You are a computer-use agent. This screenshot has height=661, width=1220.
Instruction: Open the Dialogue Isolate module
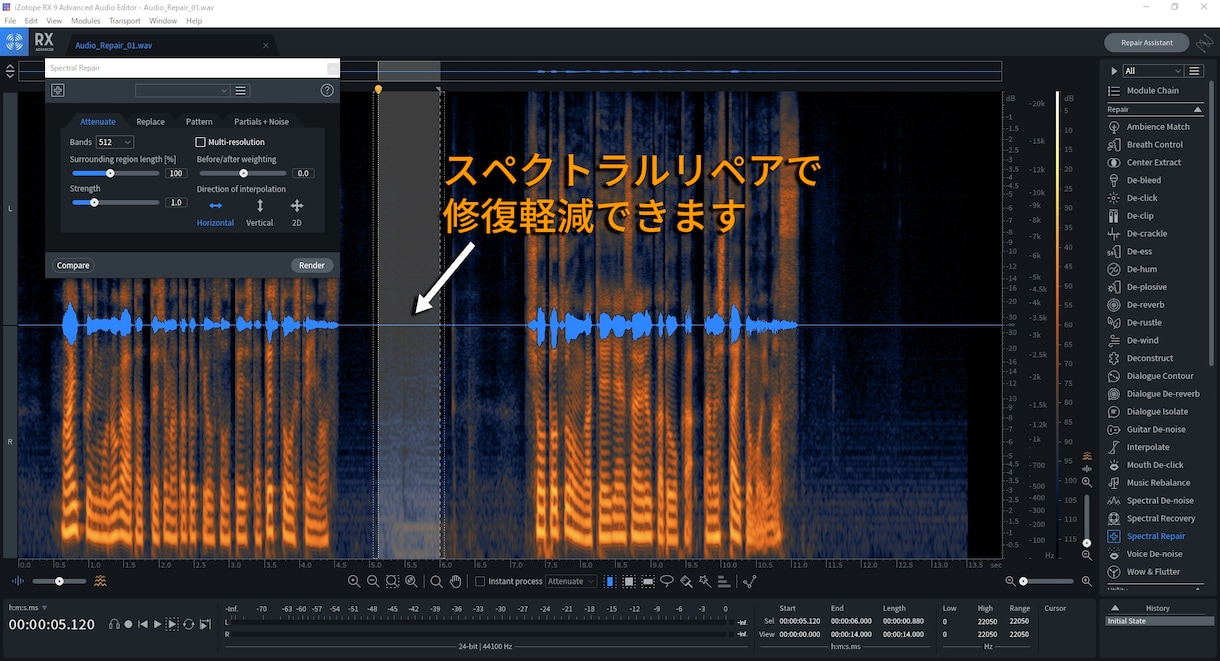click(1155, 412)
